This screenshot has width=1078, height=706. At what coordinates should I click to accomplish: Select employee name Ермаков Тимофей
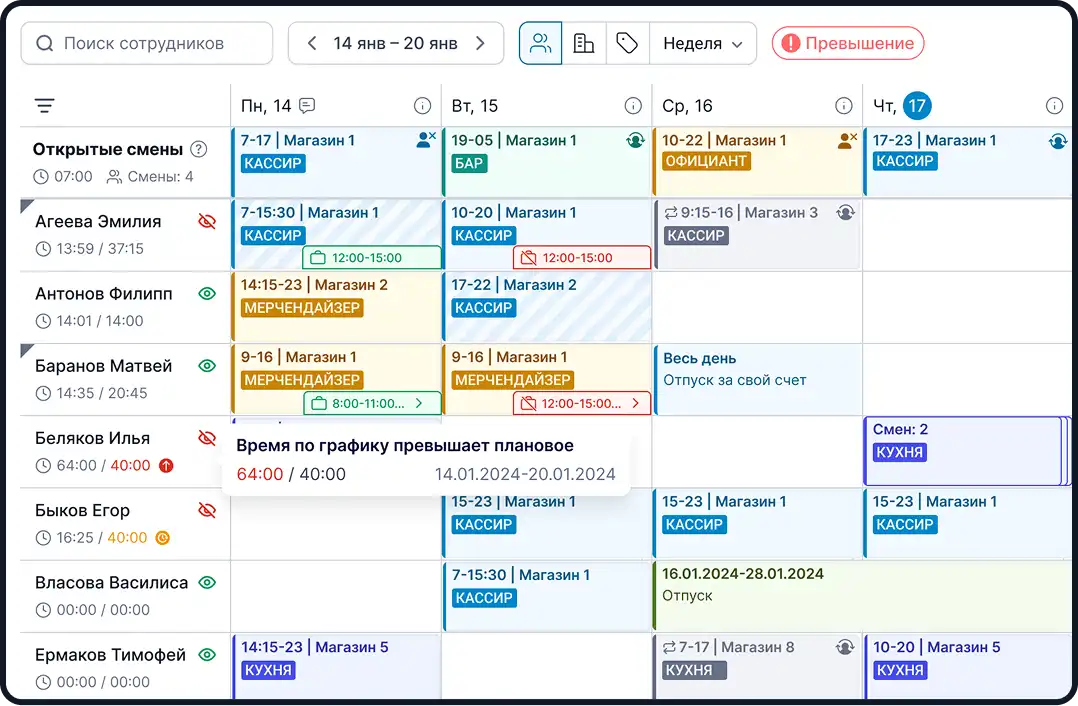(110, 654)
